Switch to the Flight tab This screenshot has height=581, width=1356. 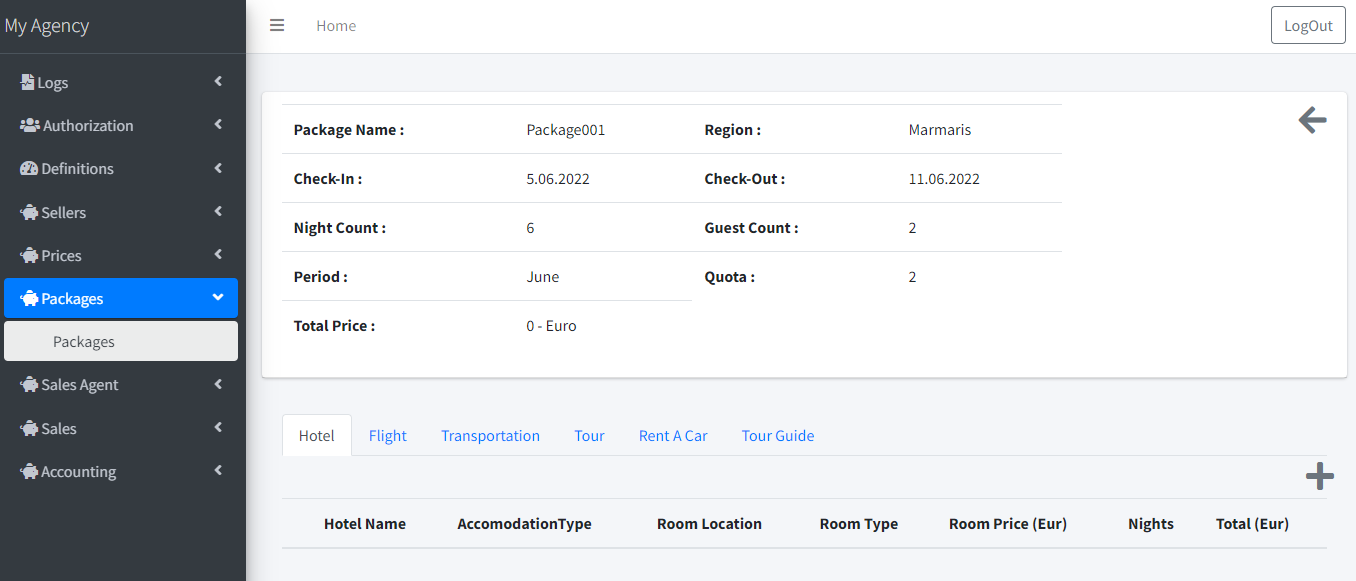387,435
